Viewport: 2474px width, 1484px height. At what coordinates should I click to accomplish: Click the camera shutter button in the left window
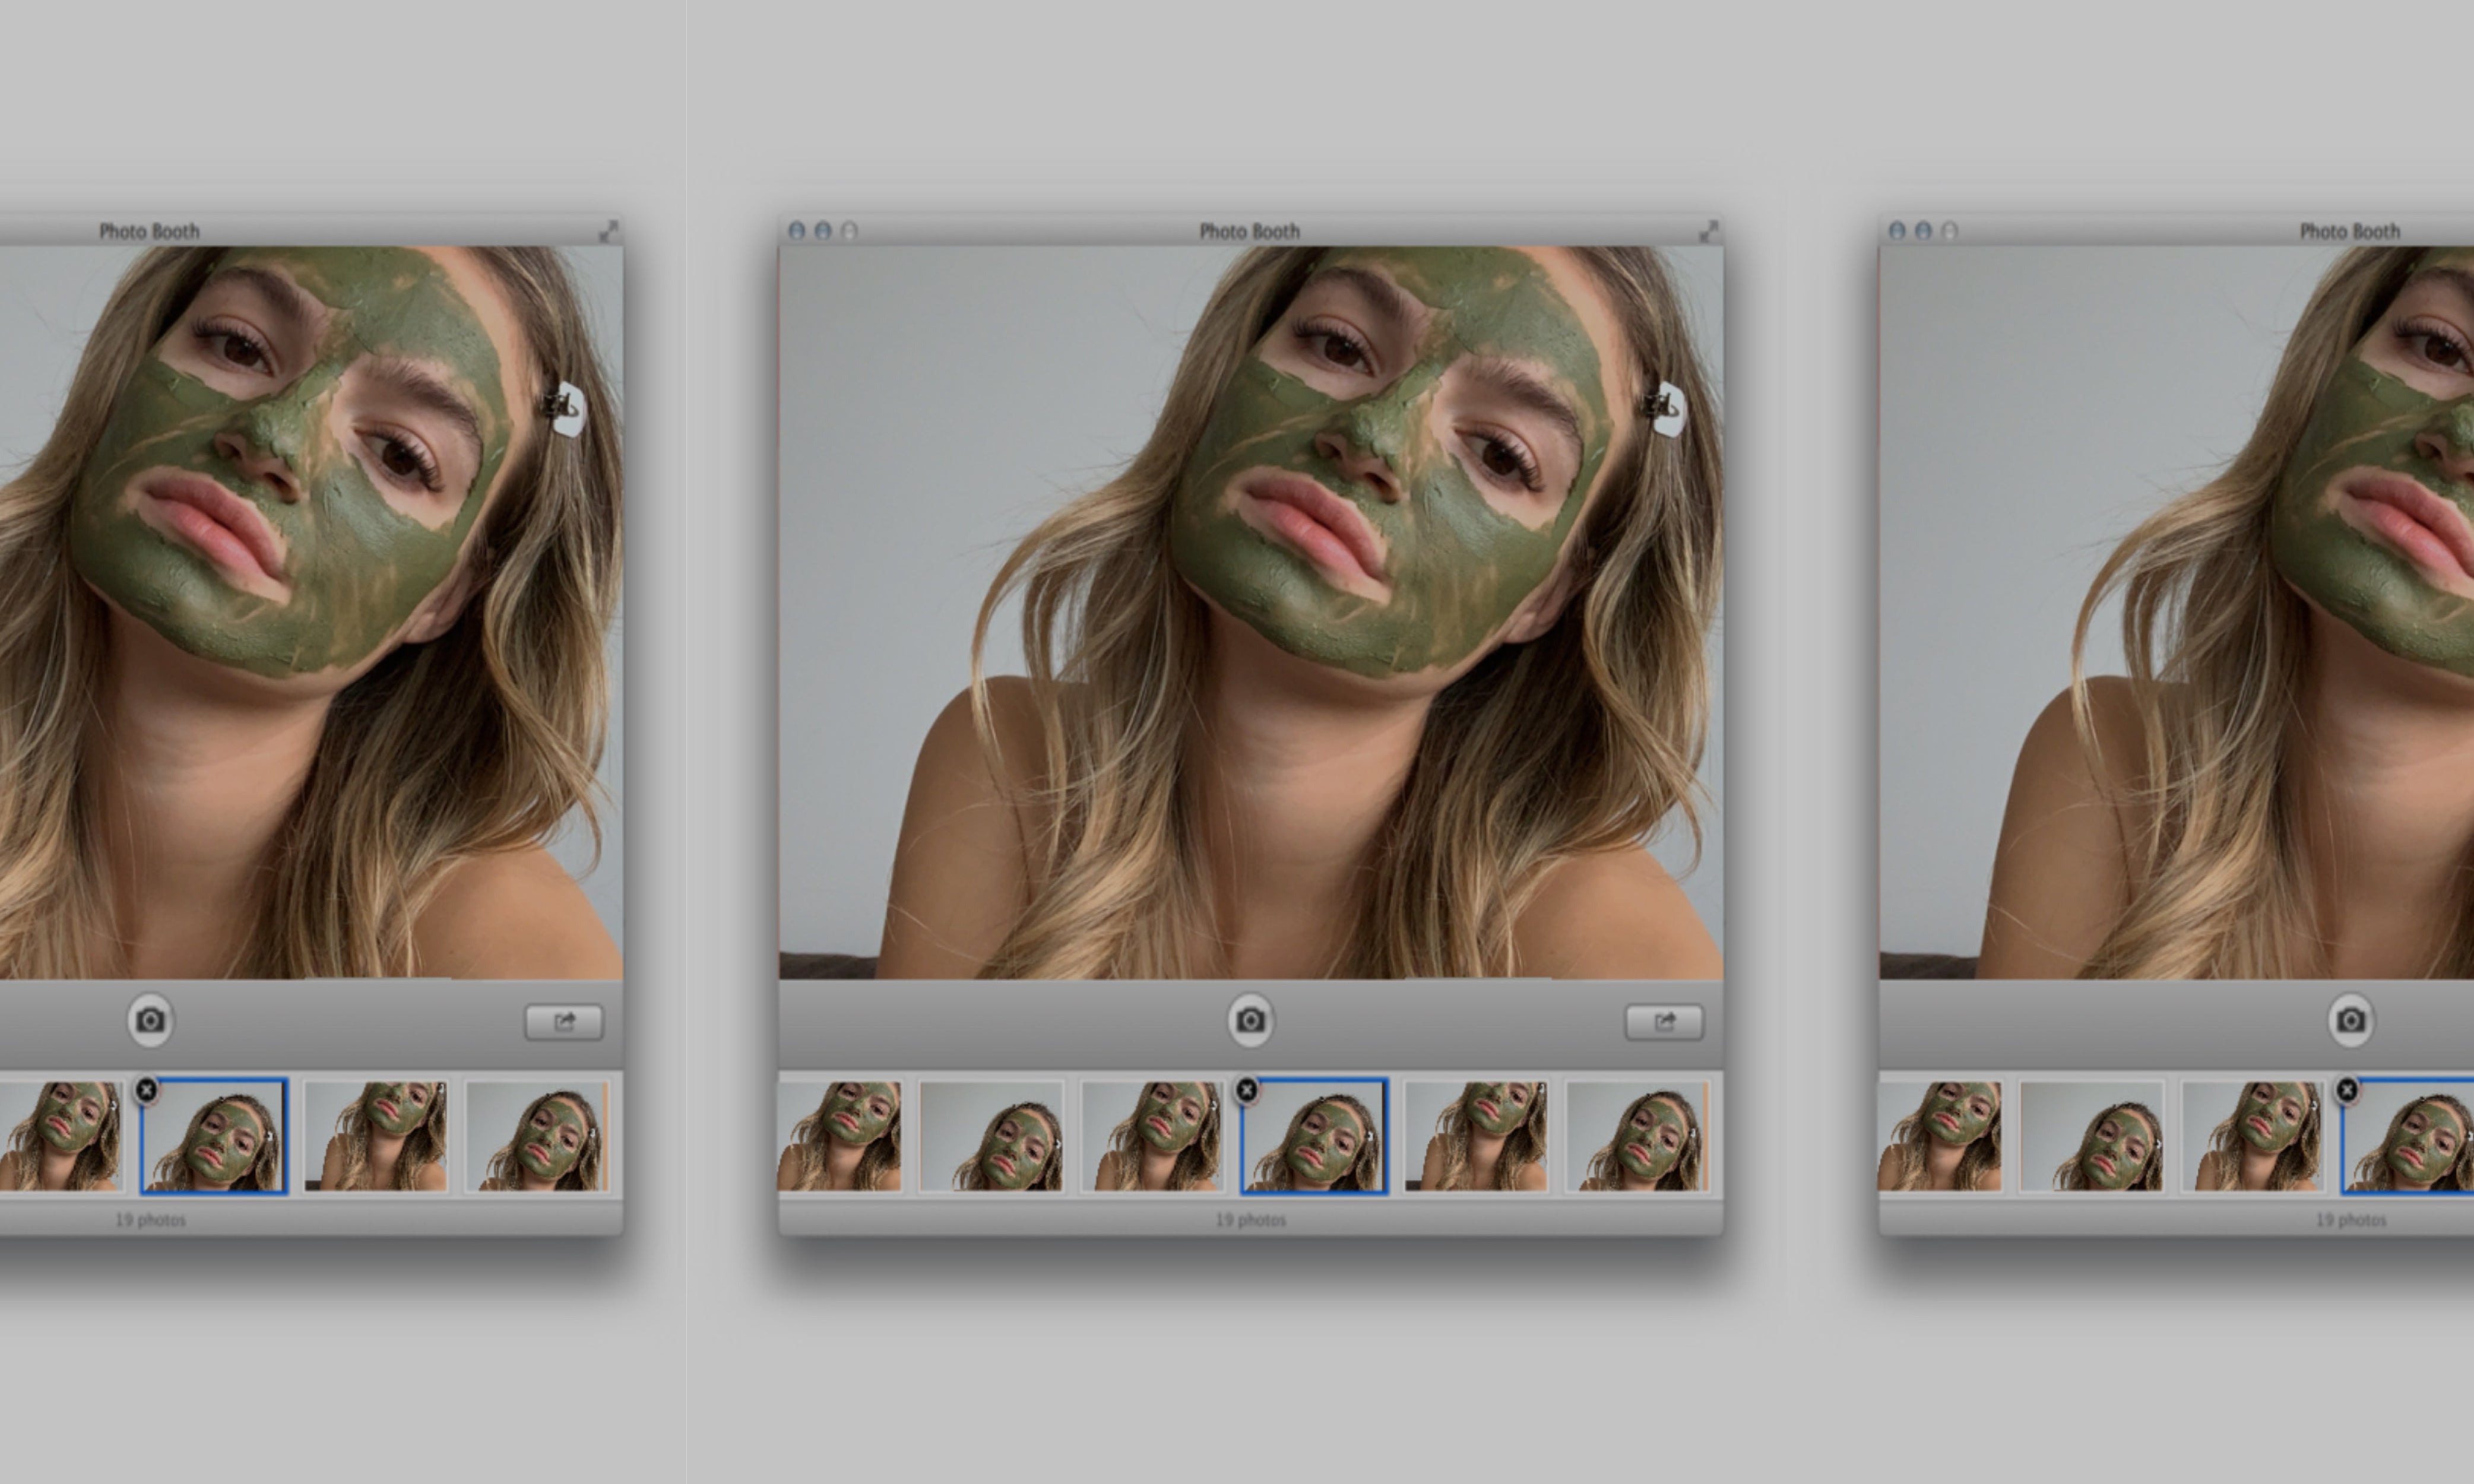150,1020
